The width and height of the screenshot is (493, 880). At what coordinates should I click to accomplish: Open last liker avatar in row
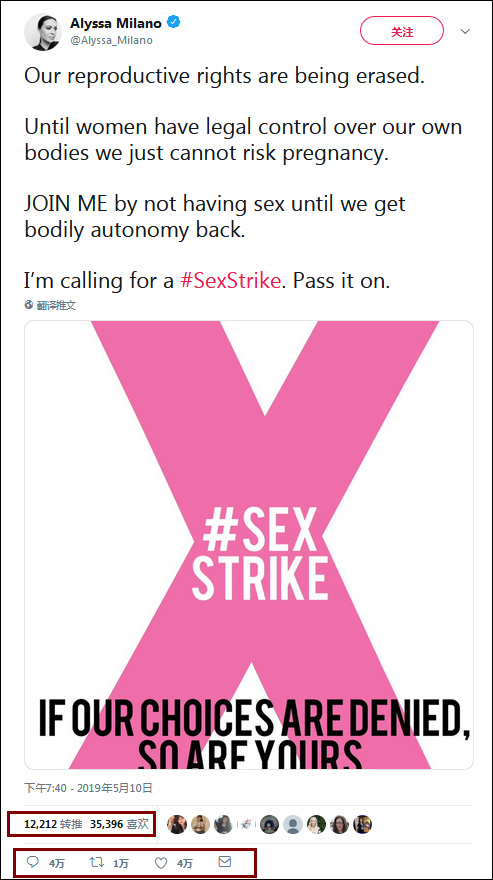(x=362, y=824)
